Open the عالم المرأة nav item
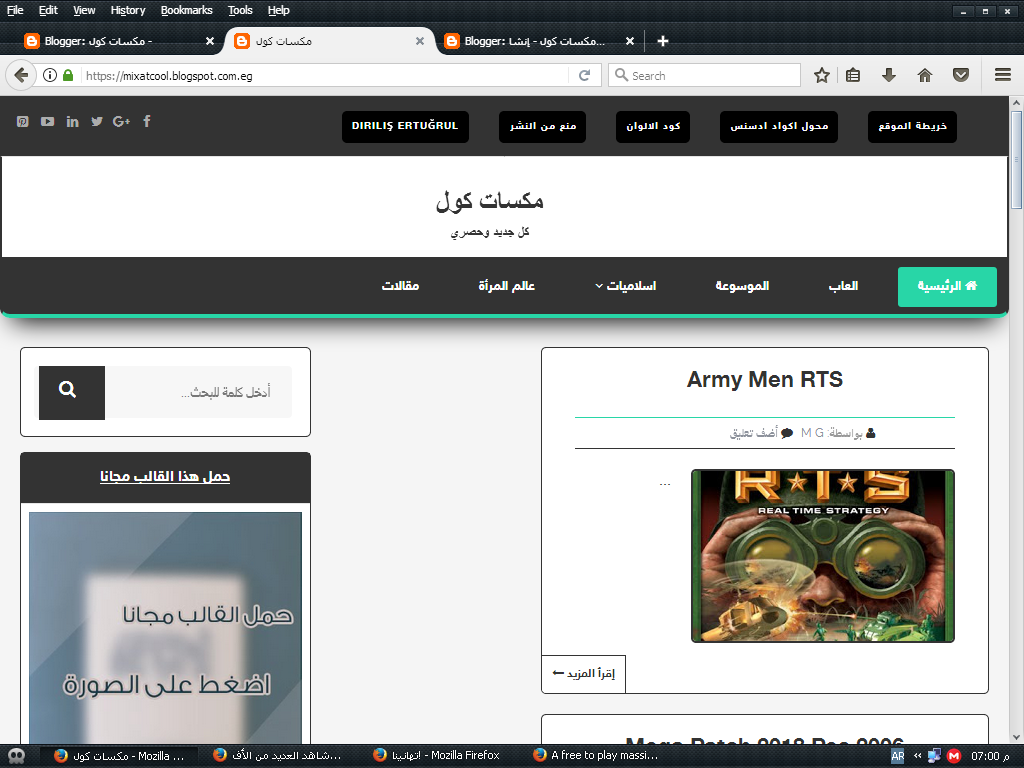Viewport: 1024px width, 768px height. click(x=507, y=286)
